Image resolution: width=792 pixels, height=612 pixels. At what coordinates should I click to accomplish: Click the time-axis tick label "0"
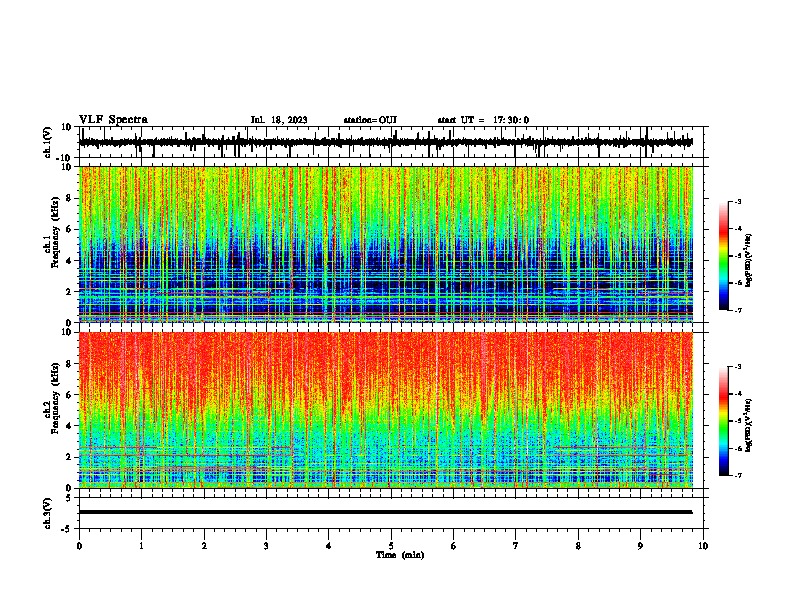tap(79, 546)
